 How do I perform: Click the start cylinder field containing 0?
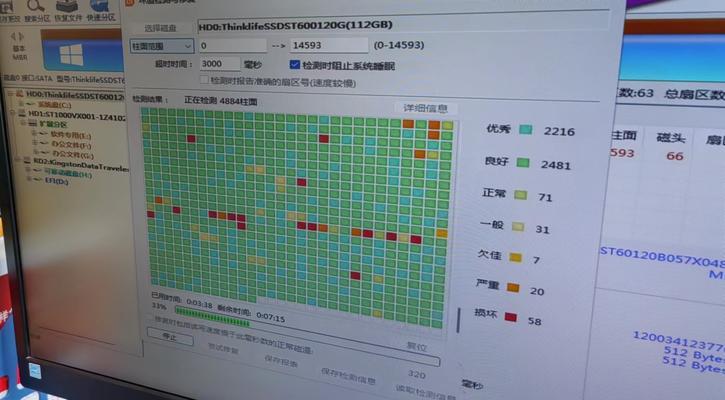(x=233, y=45)
